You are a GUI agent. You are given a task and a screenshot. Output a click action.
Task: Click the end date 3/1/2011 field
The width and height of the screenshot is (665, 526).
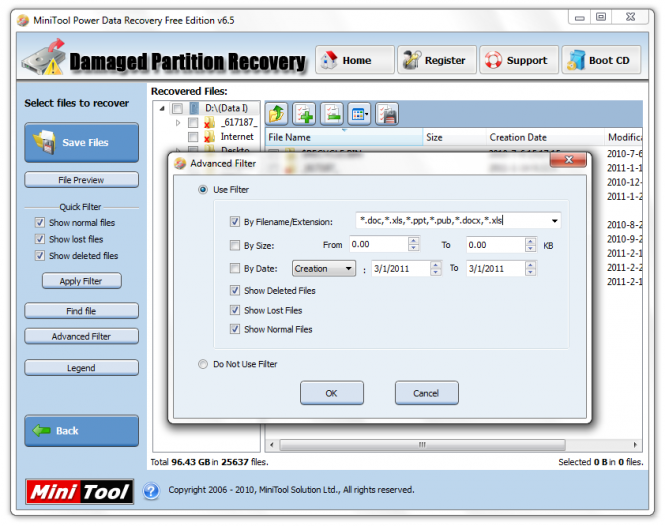(x=496, y=268)
